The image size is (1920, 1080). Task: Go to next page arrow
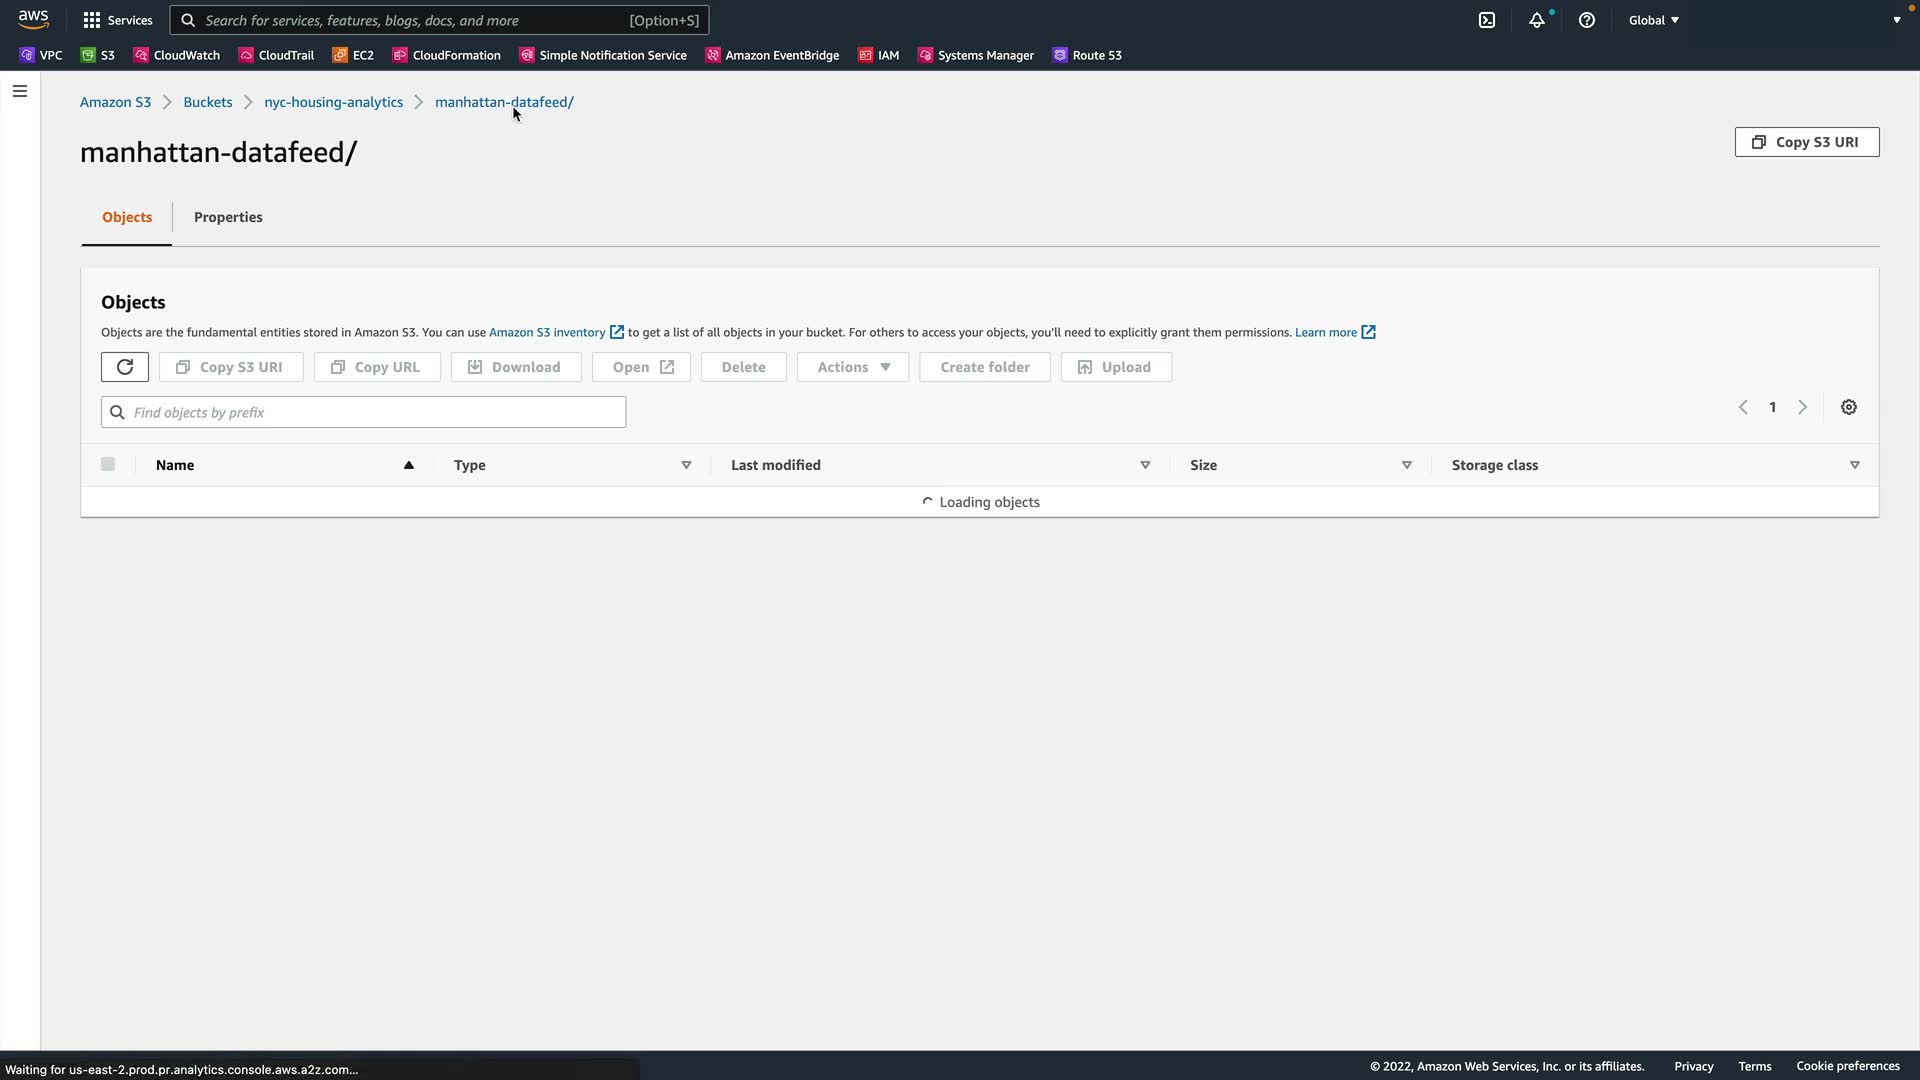(1802, 407)
